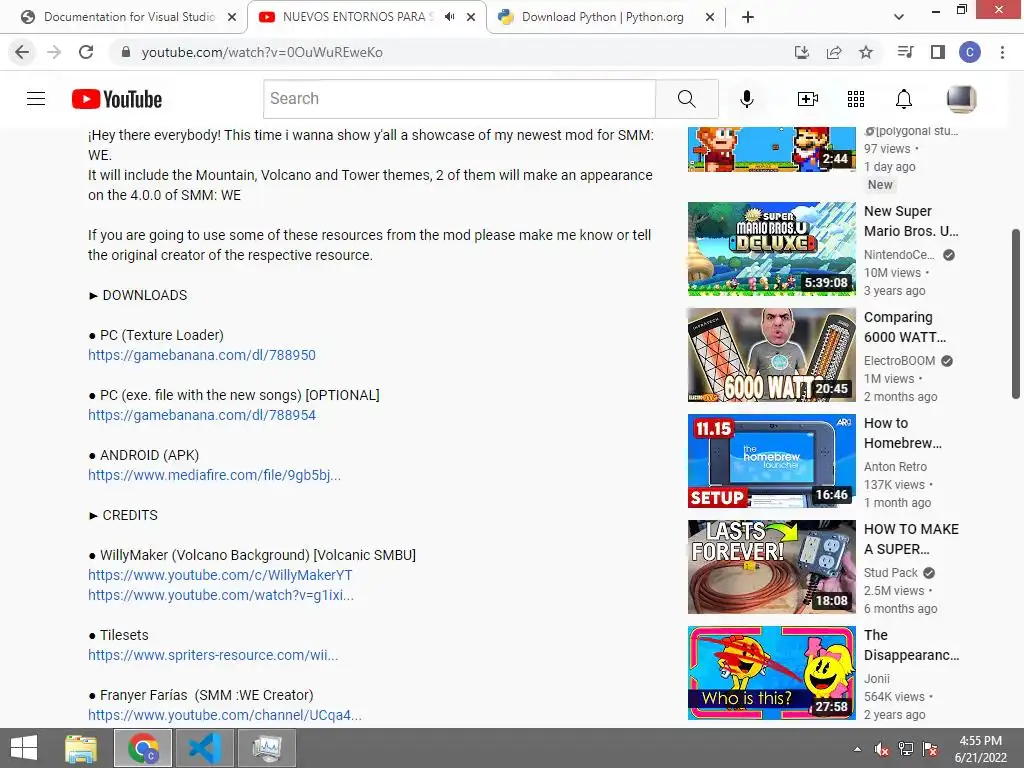Open New Super Mario Bros. U Deluxe thumbnail

(x=771, y=249)
